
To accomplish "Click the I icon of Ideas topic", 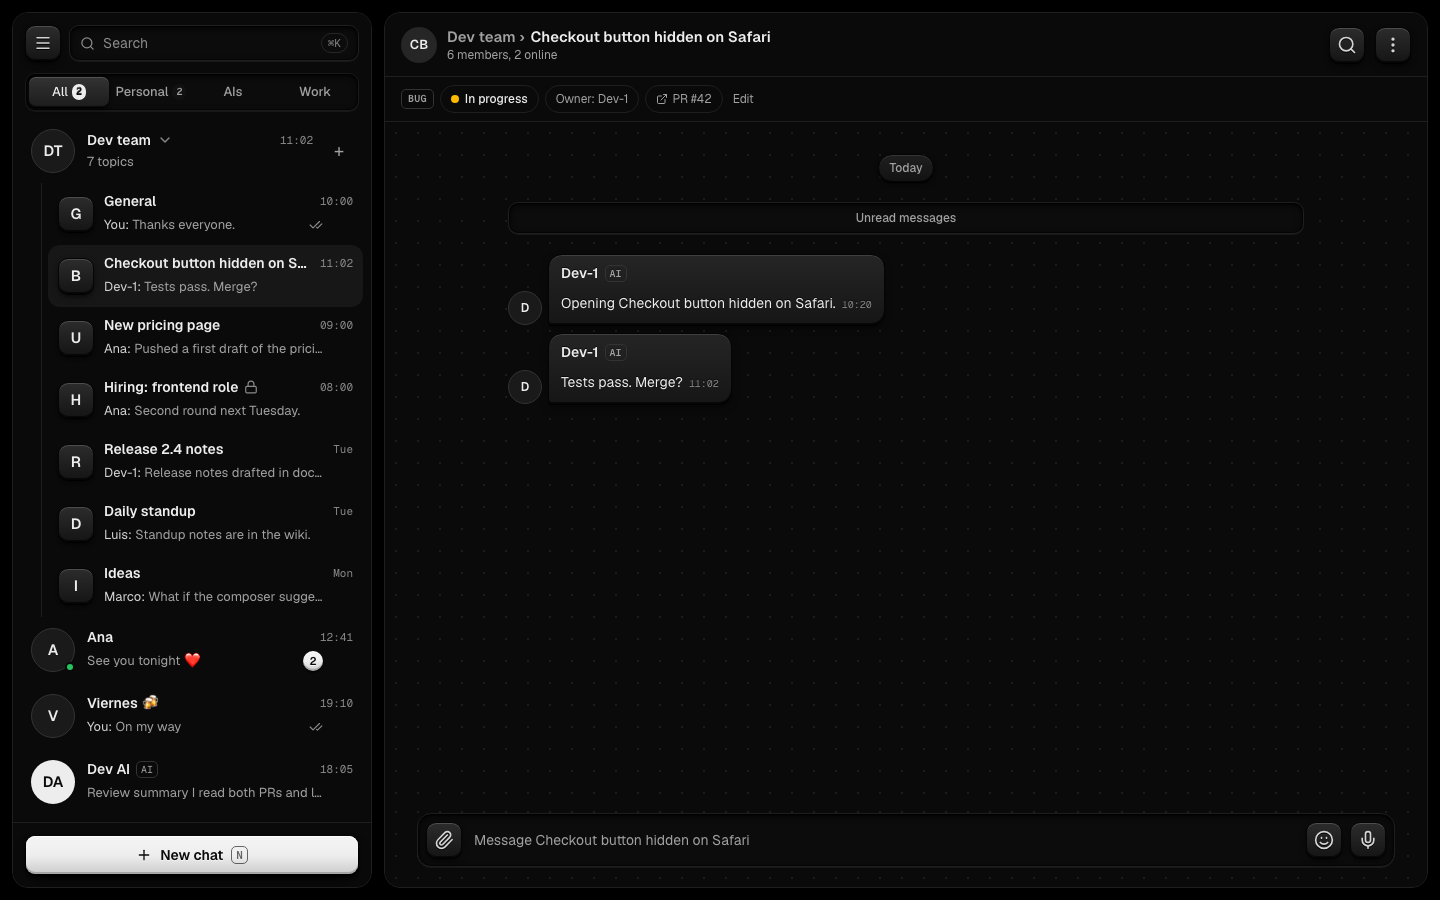I will [x=76, y=586].
